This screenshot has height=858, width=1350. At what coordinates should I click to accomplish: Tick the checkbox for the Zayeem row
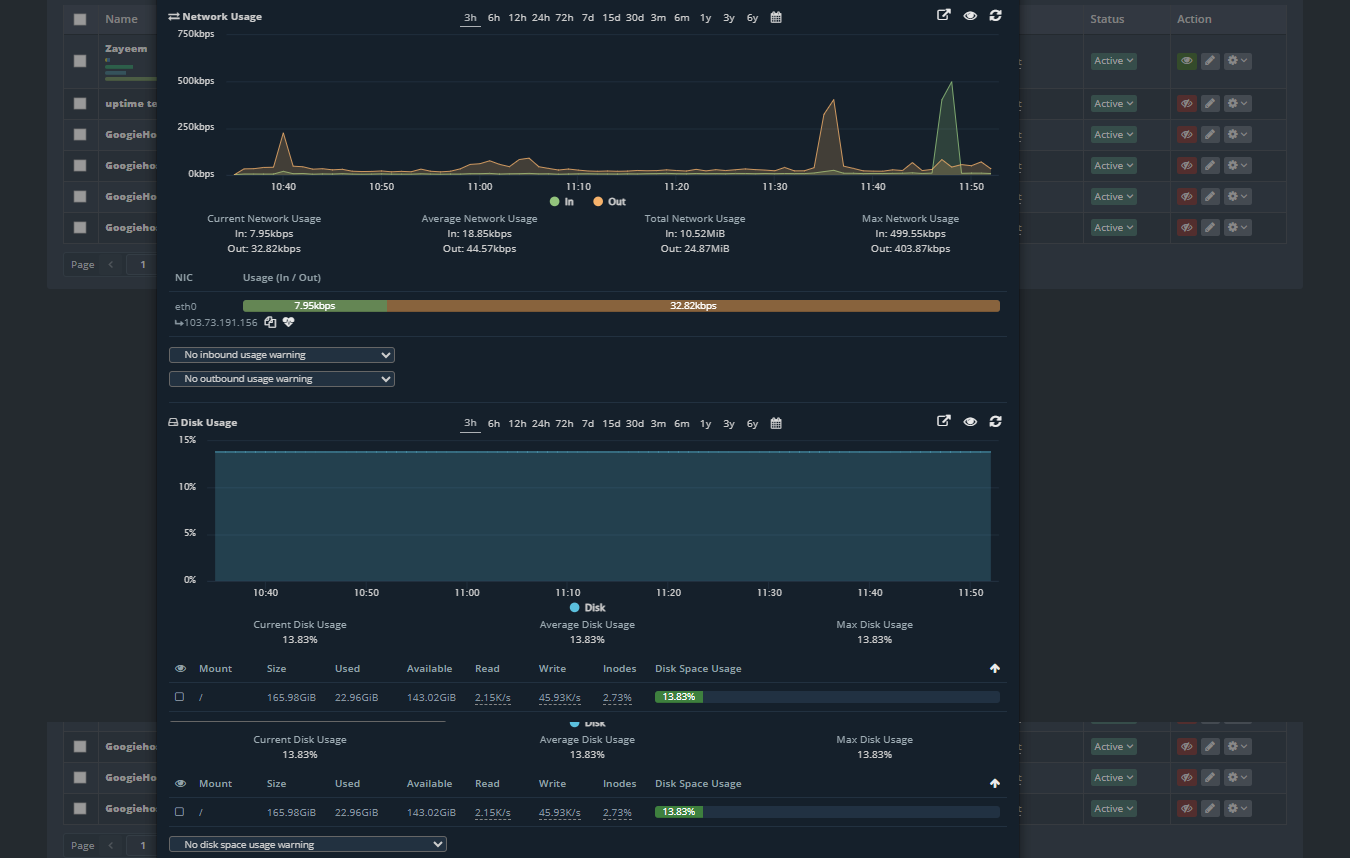(80, 61)
